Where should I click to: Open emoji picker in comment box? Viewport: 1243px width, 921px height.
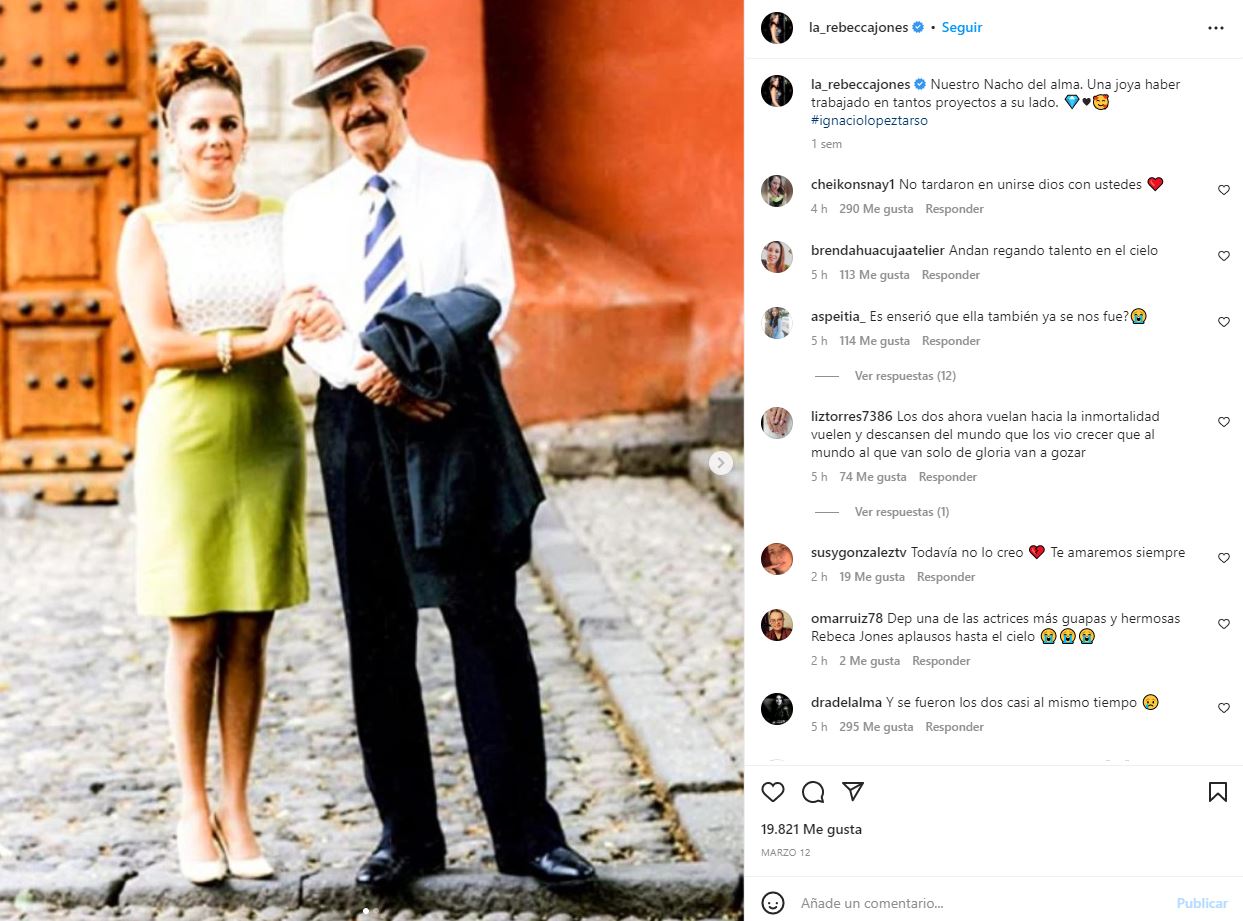773,903
